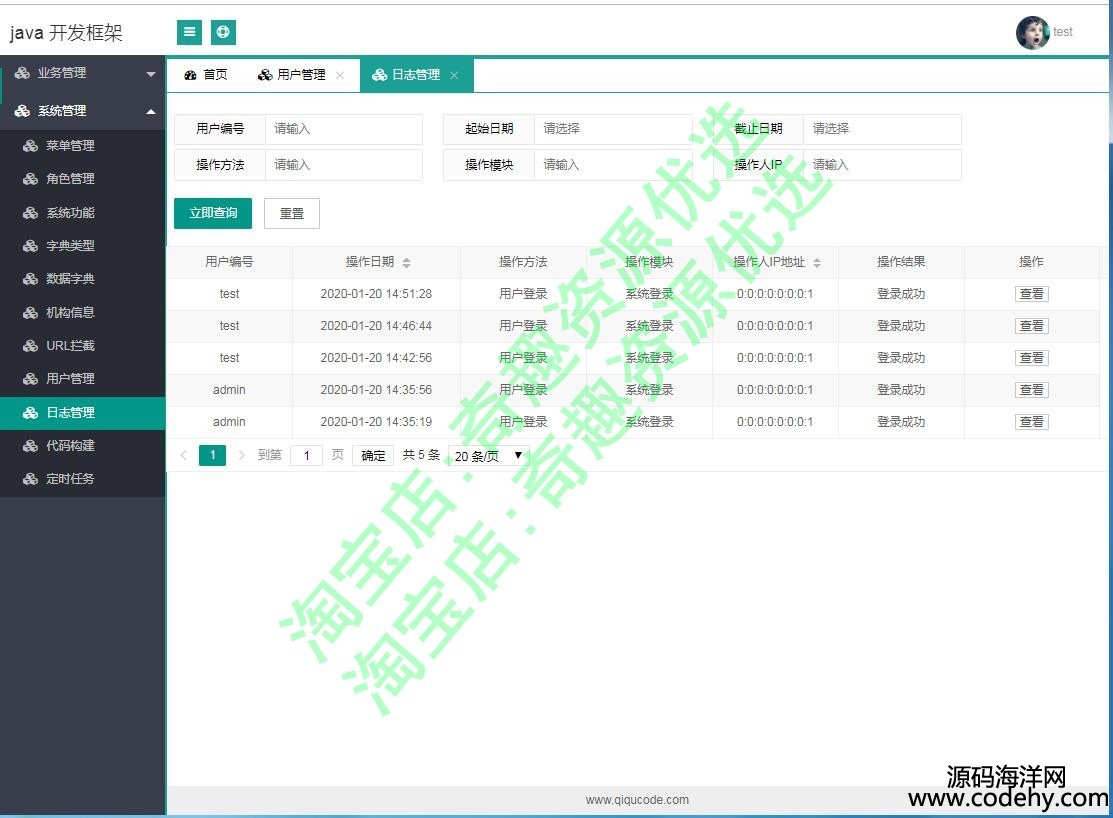Expand the 业务管理 sidebar menu
The image size is (1113, 818).
tap(82, 73)
